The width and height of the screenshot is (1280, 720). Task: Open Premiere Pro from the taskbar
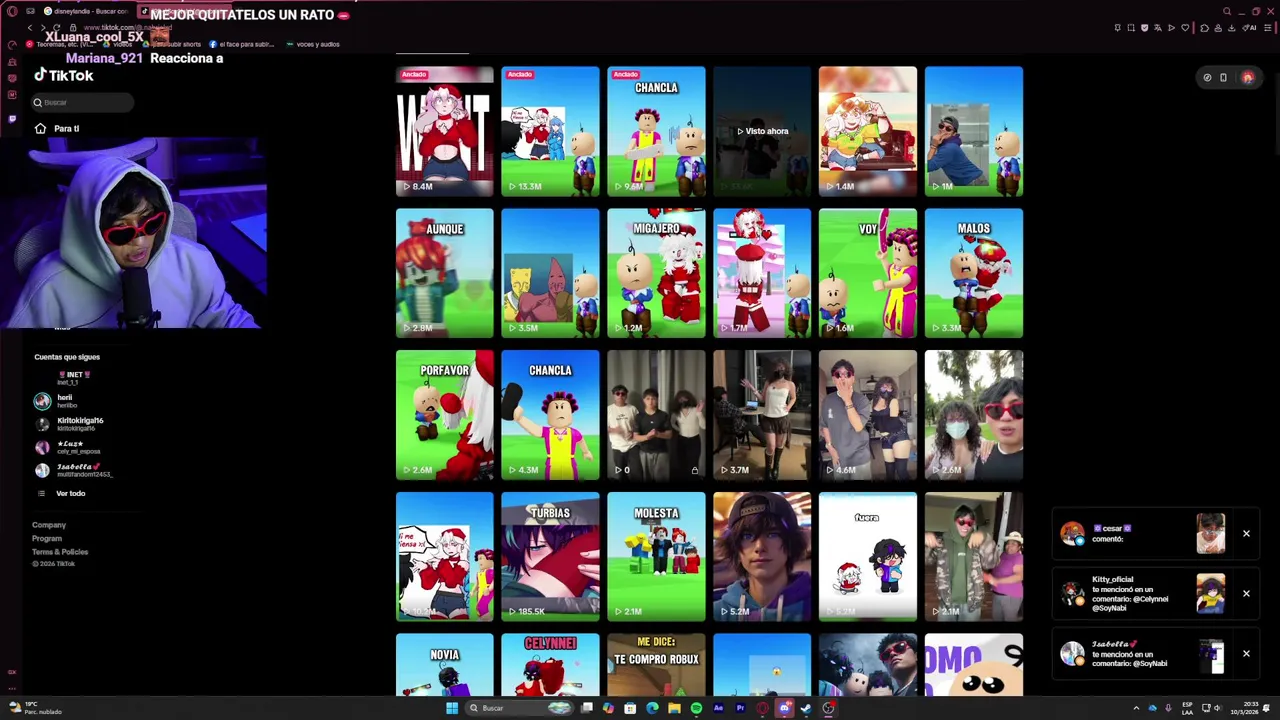740,708
